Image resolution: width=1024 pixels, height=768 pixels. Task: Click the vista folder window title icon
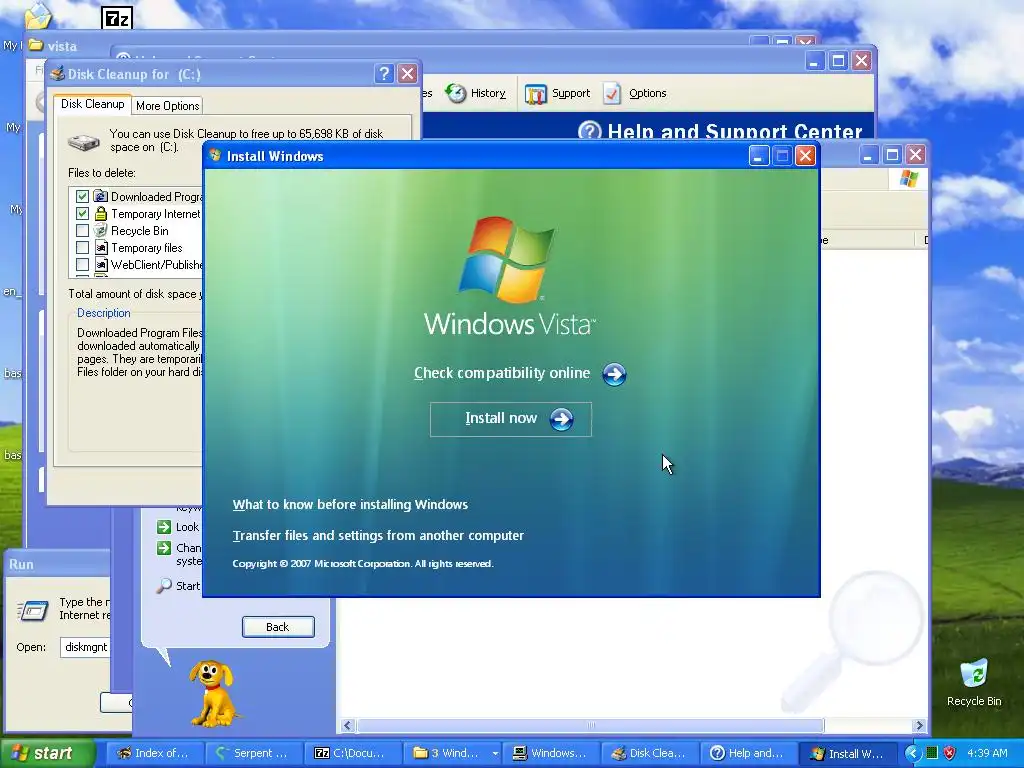pyautogui.click(x=36, y=46)
